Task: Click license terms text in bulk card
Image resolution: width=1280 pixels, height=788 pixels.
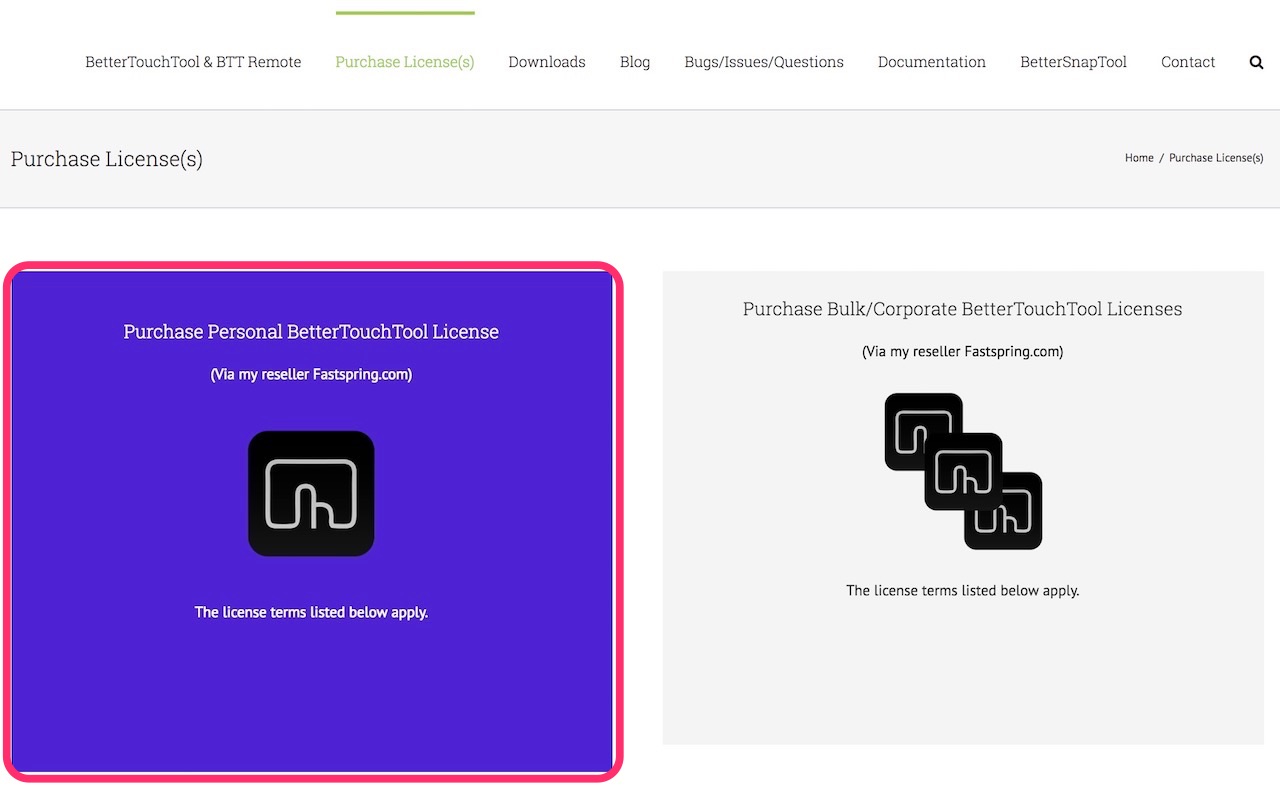Action: coord(963,590)
